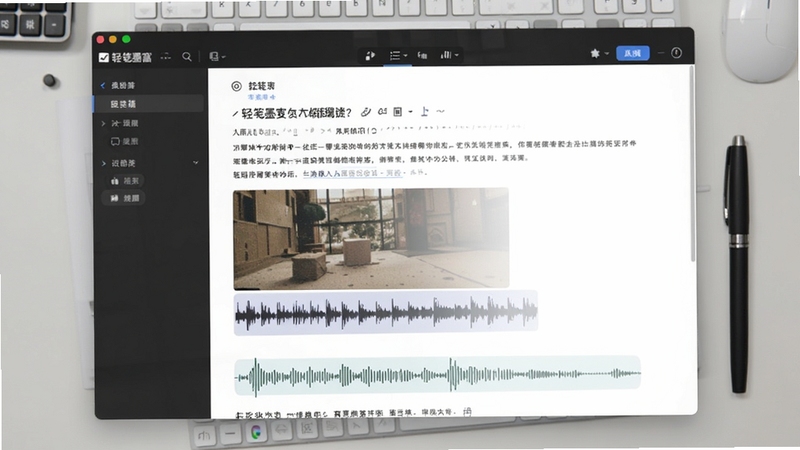Open dropdown arrow after square layout icon
800x450 pixels.
[410, 112]
